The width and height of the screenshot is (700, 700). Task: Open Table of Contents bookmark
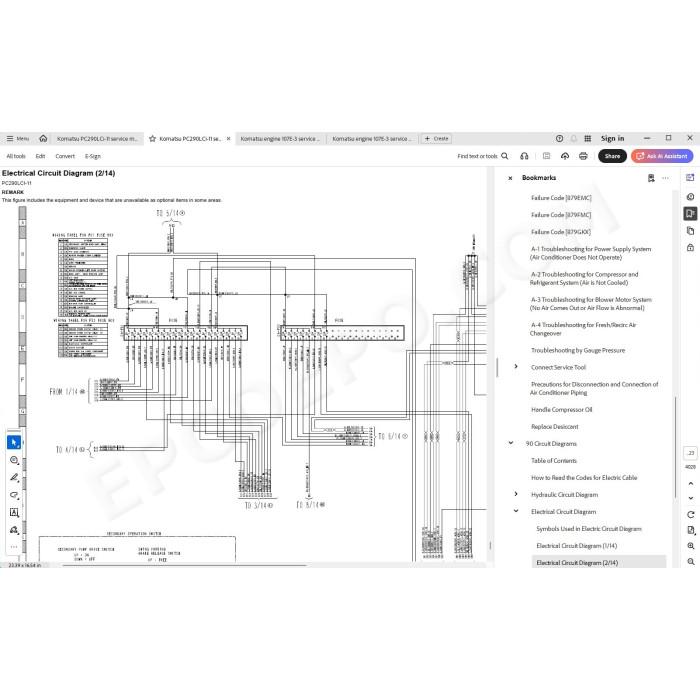tap(554, 461)
